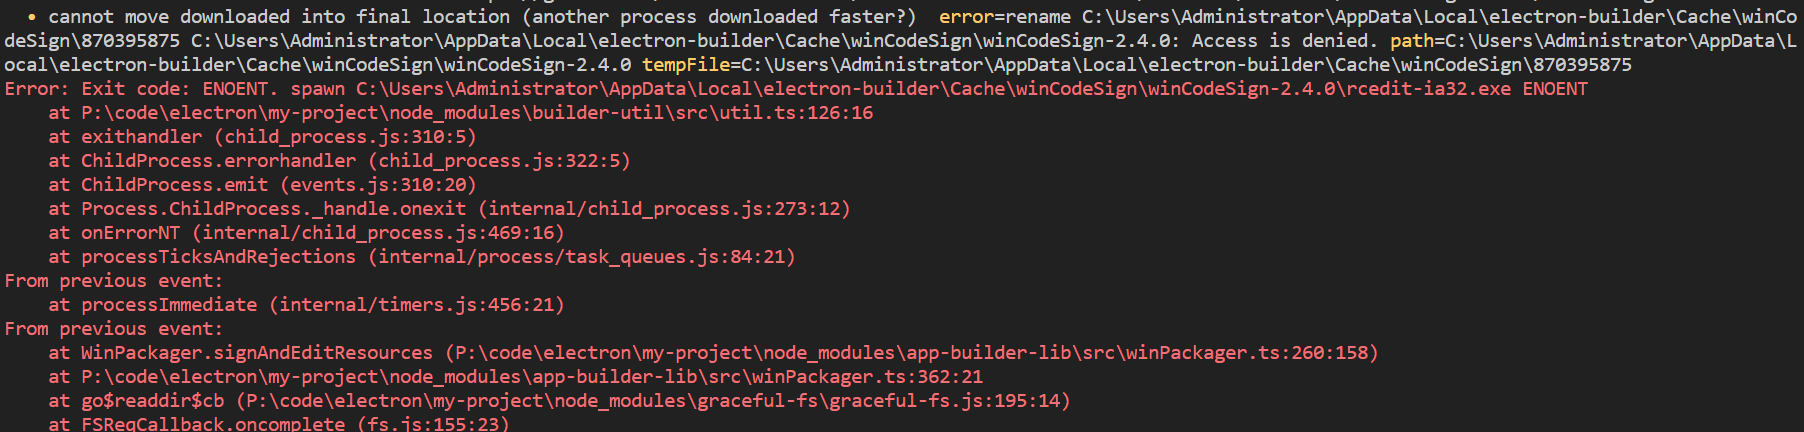Click the processImmediate internal/timers.js:456:21 frame
Image resolution: width=1804 pixels, height=432 pixels.
(x=306, y=305)
